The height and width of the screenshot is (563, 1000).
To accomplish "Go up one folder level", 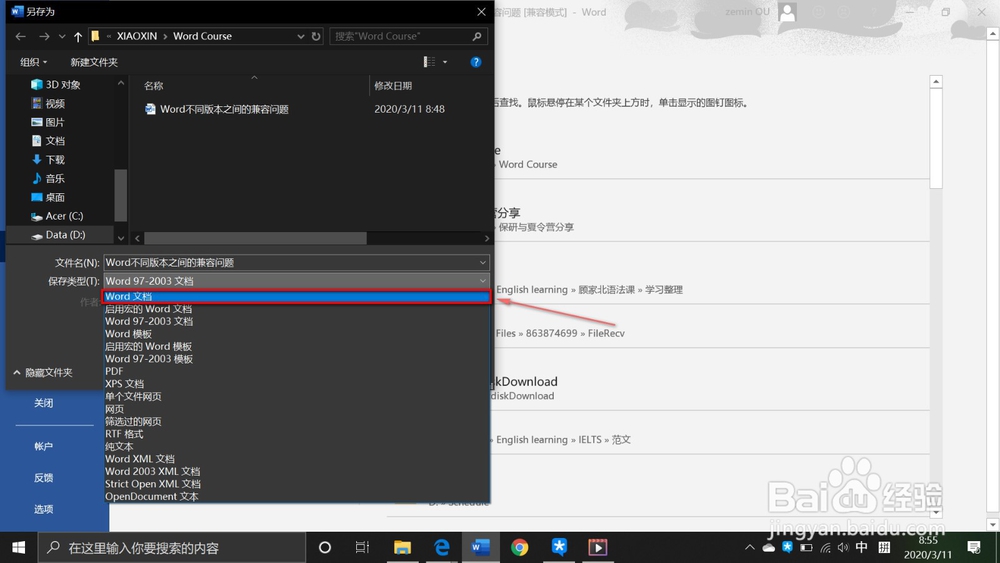I will click(x=78, y=36).
